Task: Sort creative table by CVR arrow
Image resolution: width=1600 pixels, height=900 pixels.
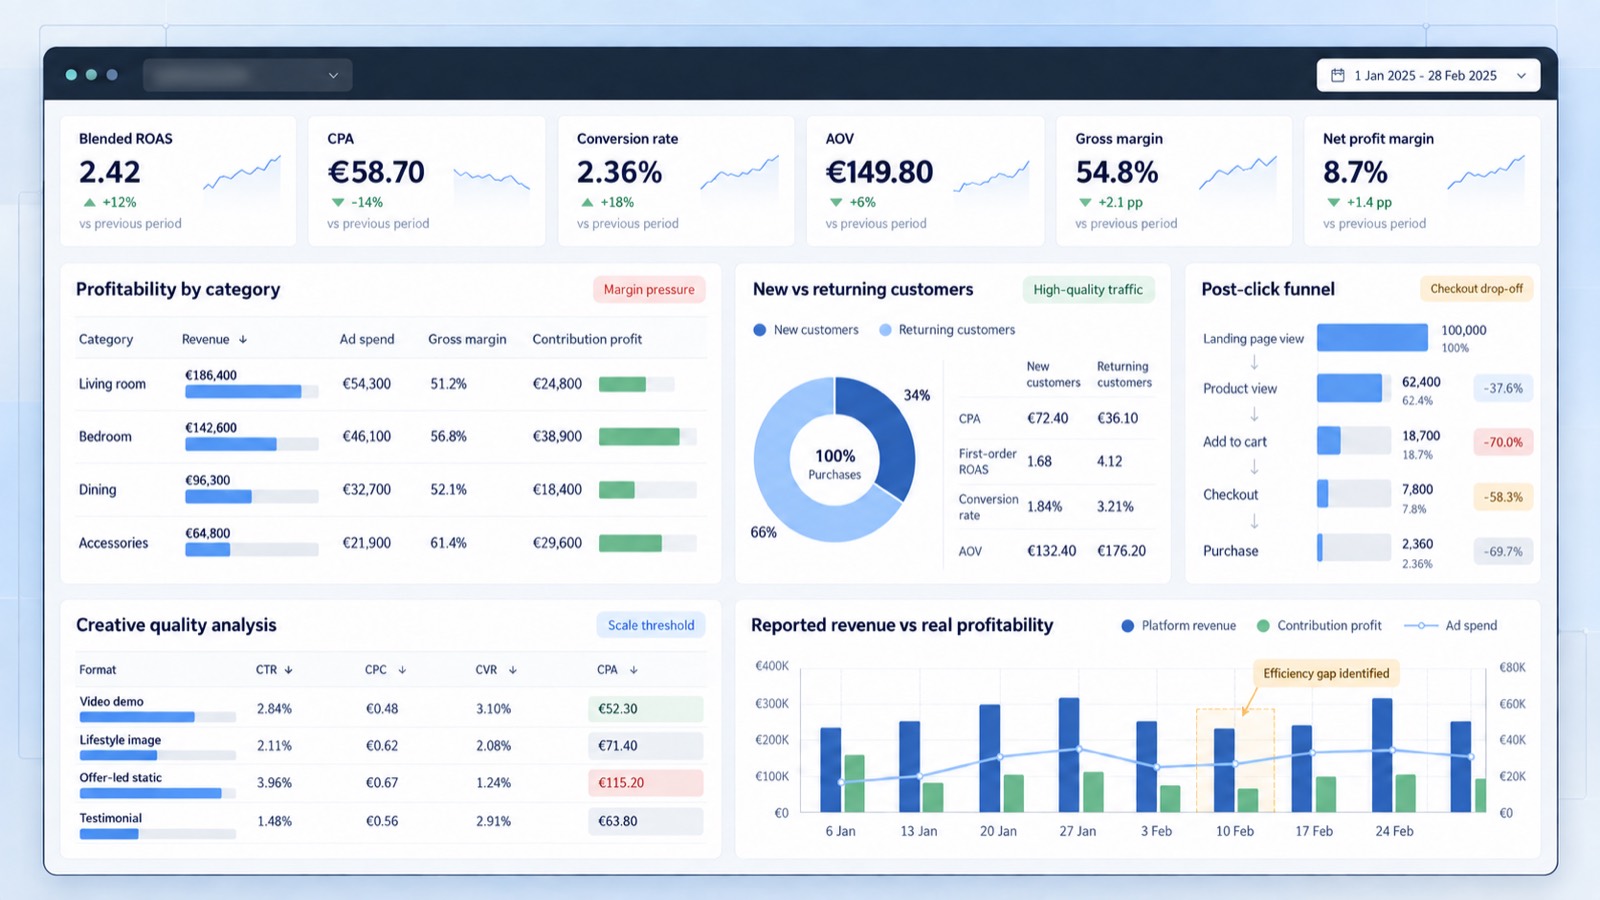Action: pyautogui.click(x=512, y=670)
